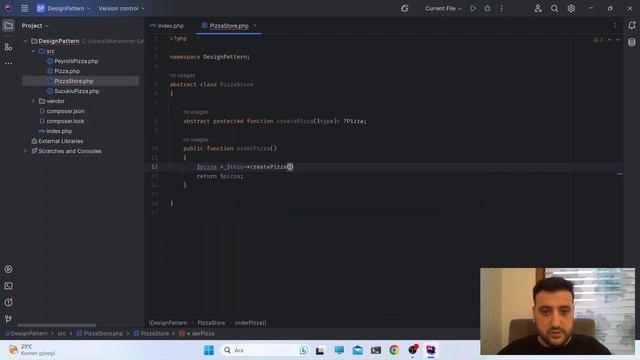This screenshot has width=640, height=360.
Task: Open IDE settings gear
Action: click(571, 8)
